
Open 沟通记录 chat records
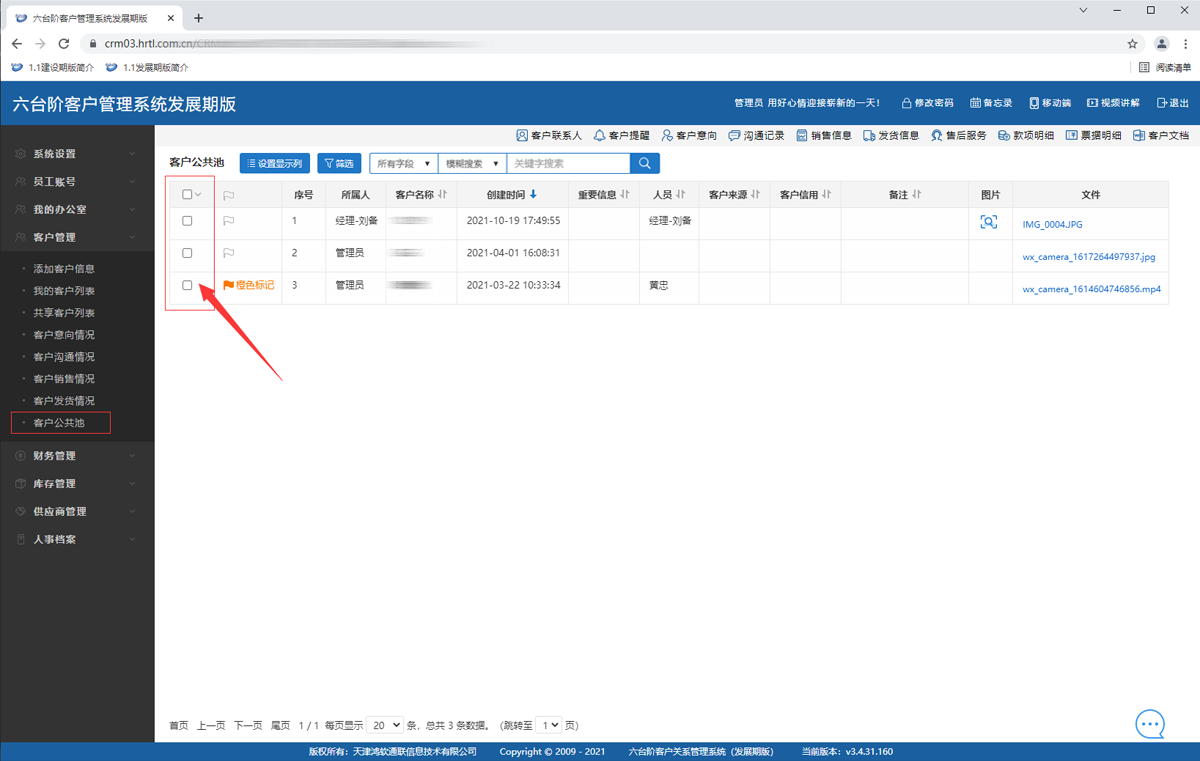756,135
